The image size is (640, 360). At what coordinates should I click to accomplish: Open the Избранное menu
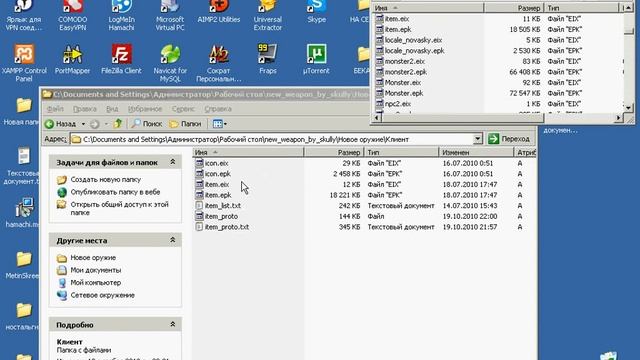click(x=145, y=109)
